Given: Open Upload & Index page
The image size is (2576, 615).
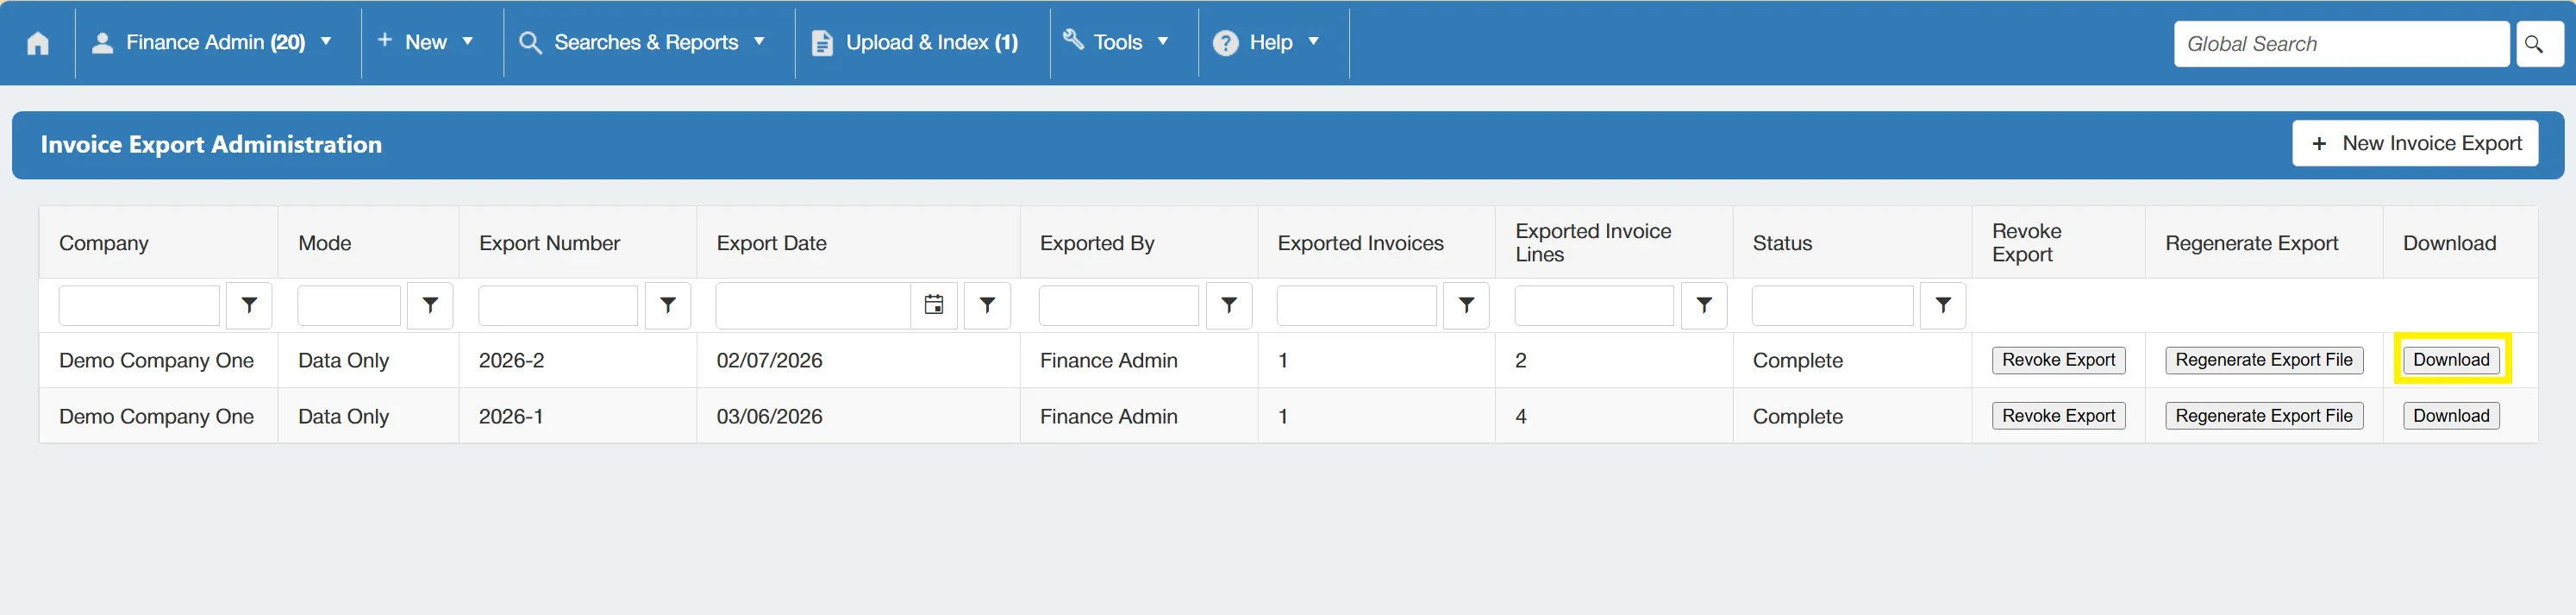Looking at the screenshot, I should point(915,43).
